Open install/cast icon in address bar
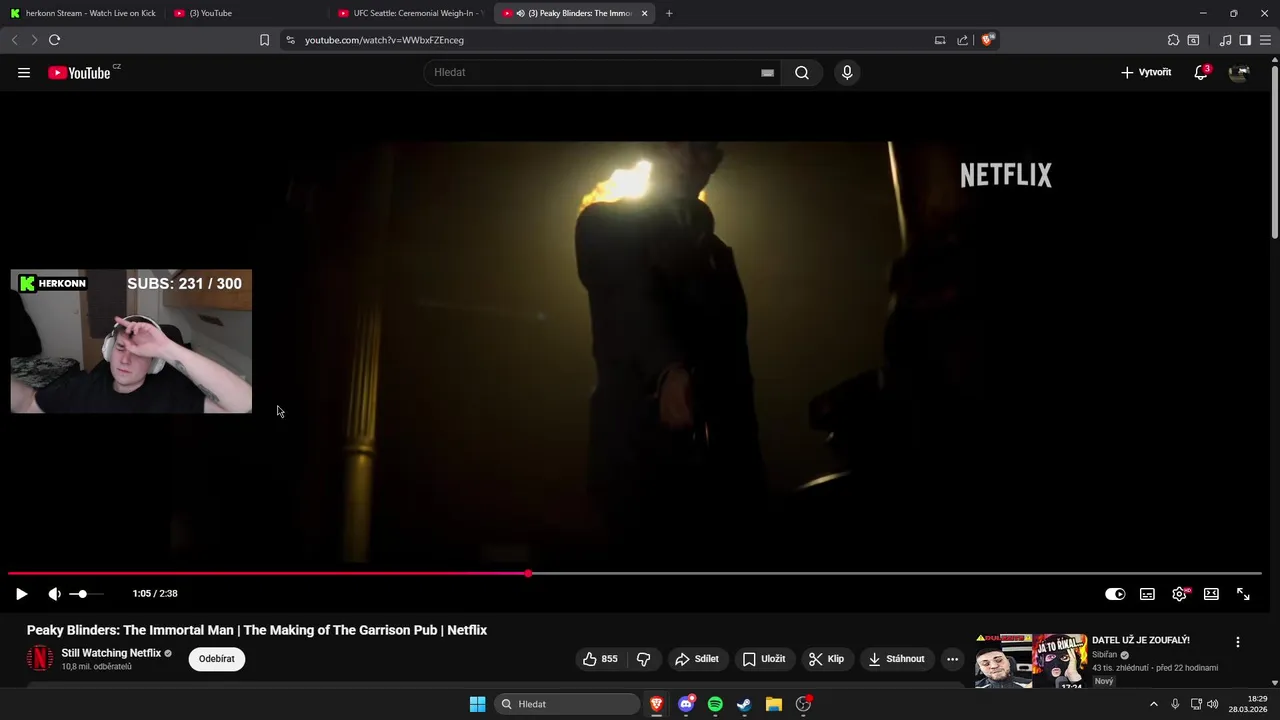 point(940,40)
